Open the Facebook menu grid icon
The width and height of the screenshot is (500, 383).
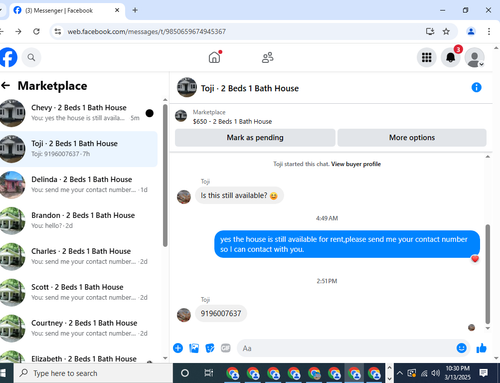426,57
